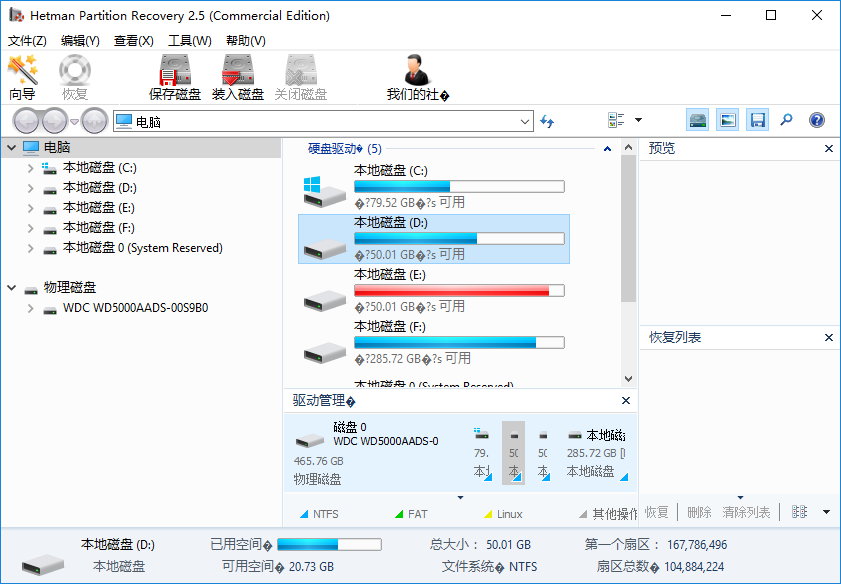Click 保存磁盘 save disk icon
Screen dimensions: 841x584
pyautogui.click(x=175, y=78)
